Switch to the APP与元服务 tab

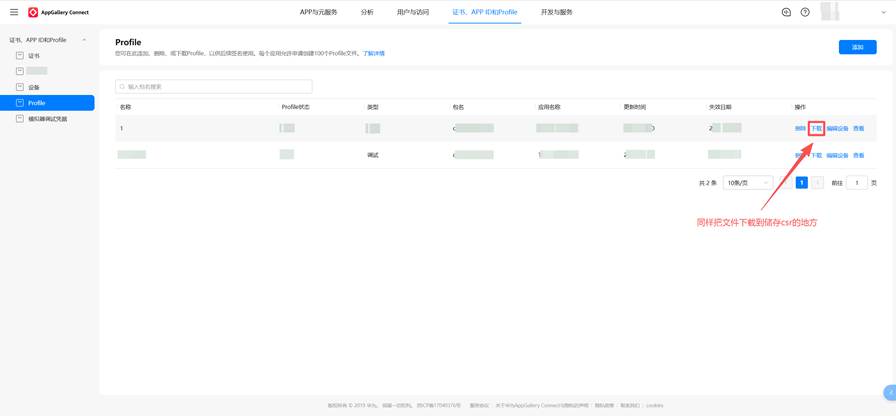[318, 12]
